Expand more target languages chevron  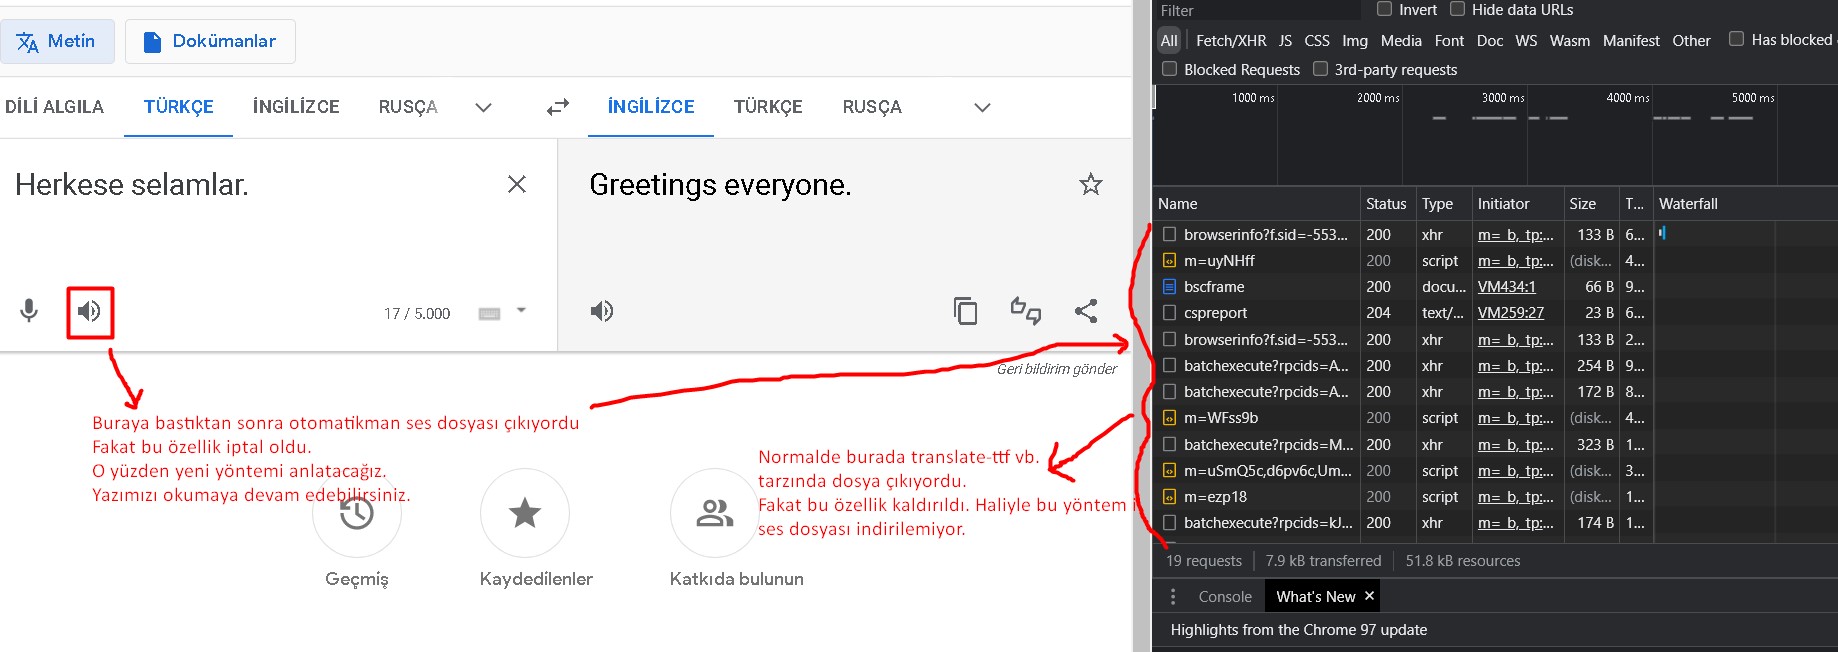tap(982, 107)
